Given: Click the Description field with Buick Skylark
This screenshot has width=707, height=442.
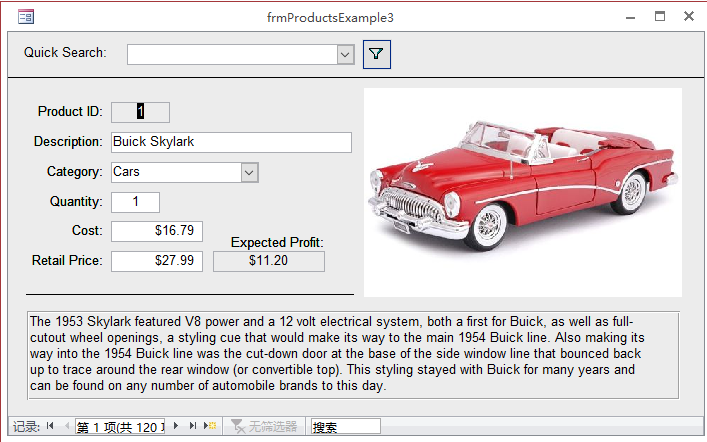Looking at the screenshot, I should tap(231, 142).
